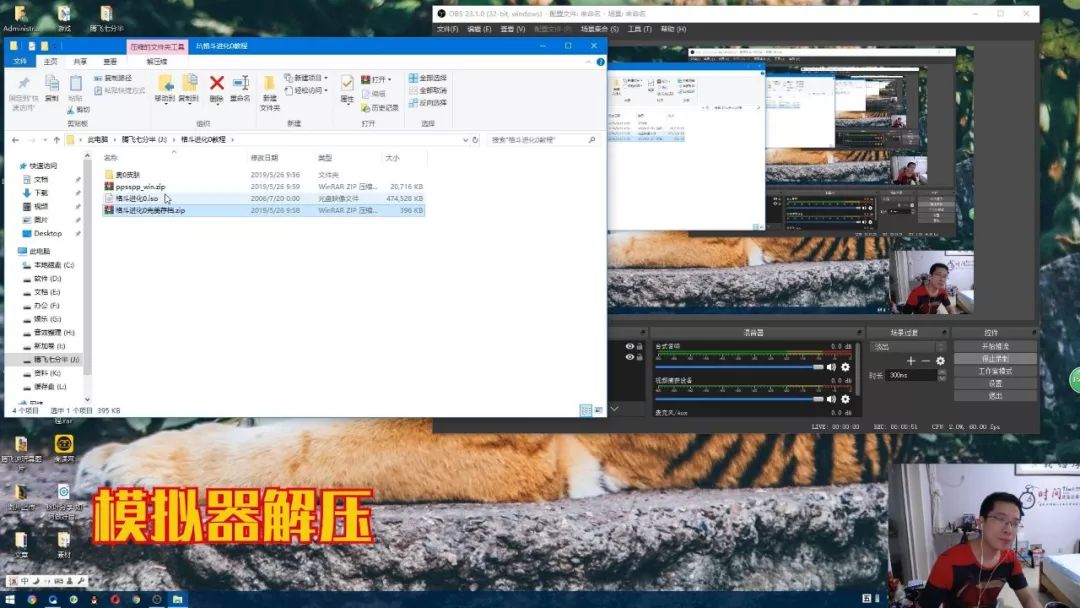Screen dimensions: 1080x608
Task: Adjust second mixer channel volume slider in OBS
Action: tap(739, 399)
